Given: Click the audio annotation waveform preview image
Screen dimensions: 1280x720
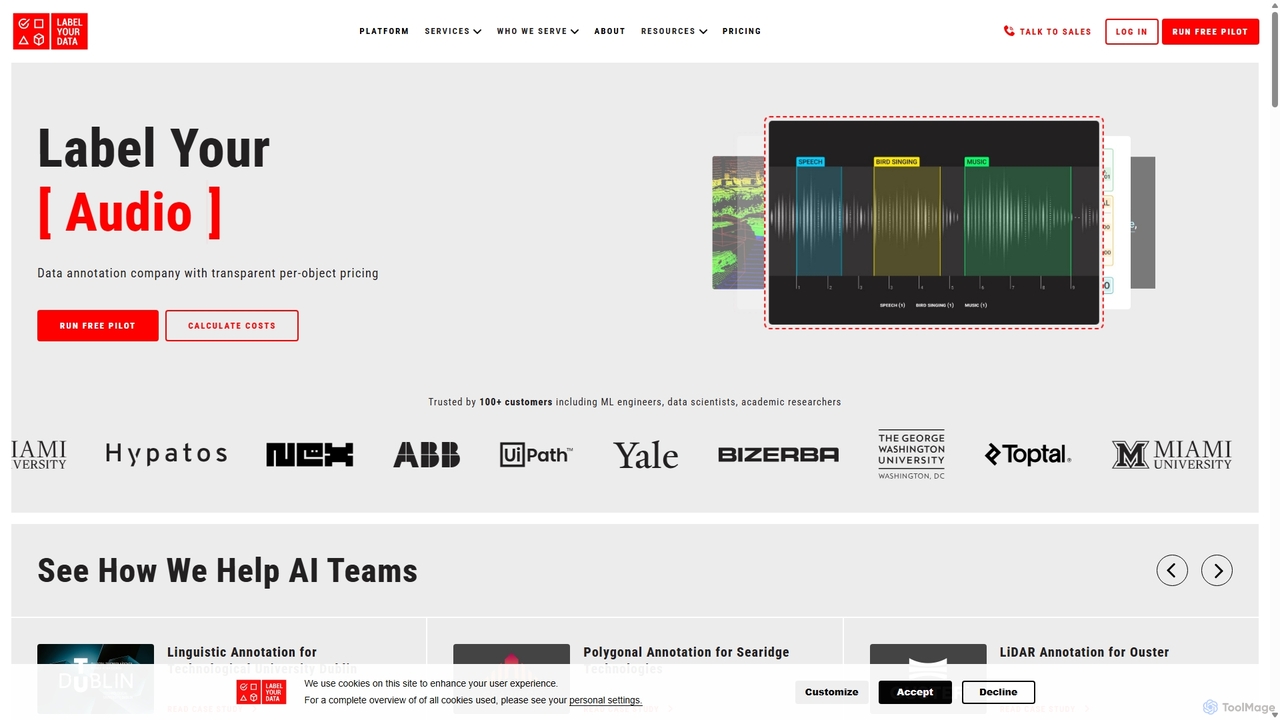Looking at the screenshot, I should point(934,222).
